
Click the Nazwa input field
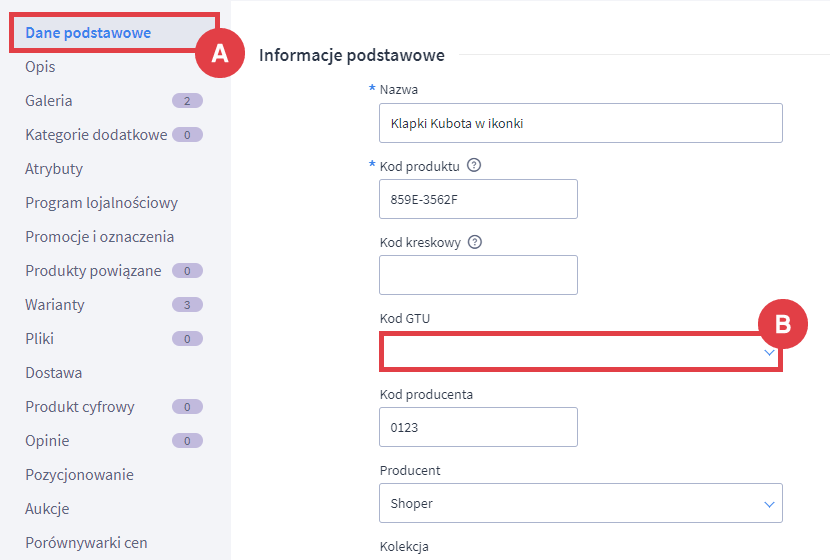click(580, 123)
